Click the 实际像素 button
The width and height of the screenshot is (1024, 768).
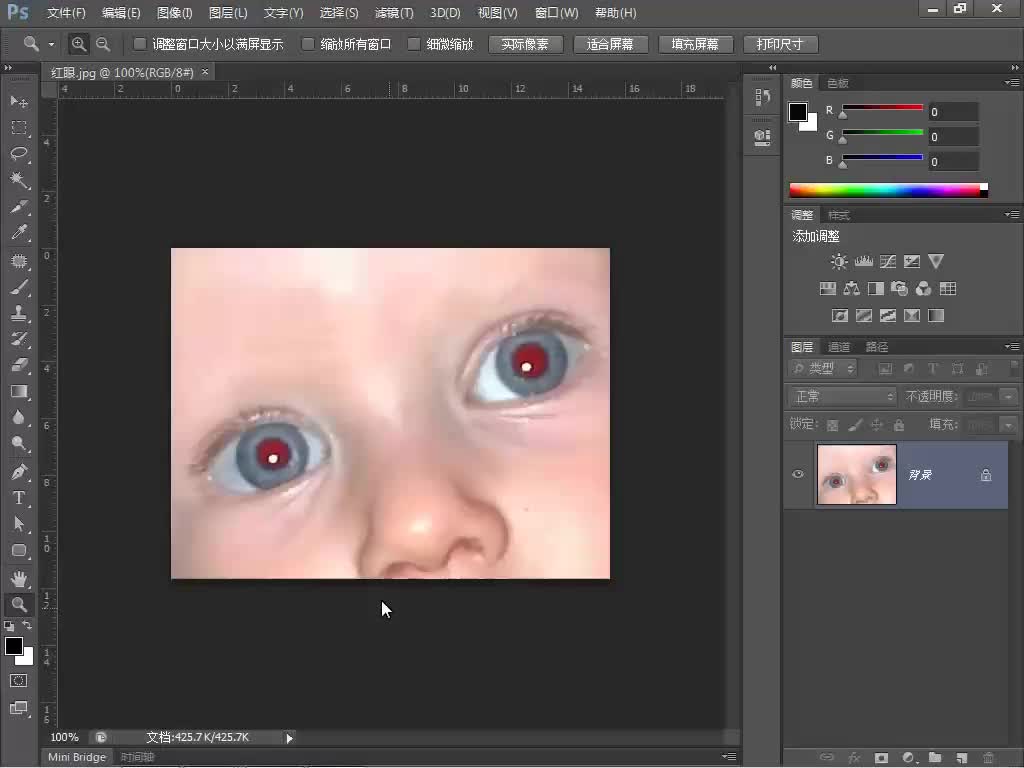(x=525, y=44)
